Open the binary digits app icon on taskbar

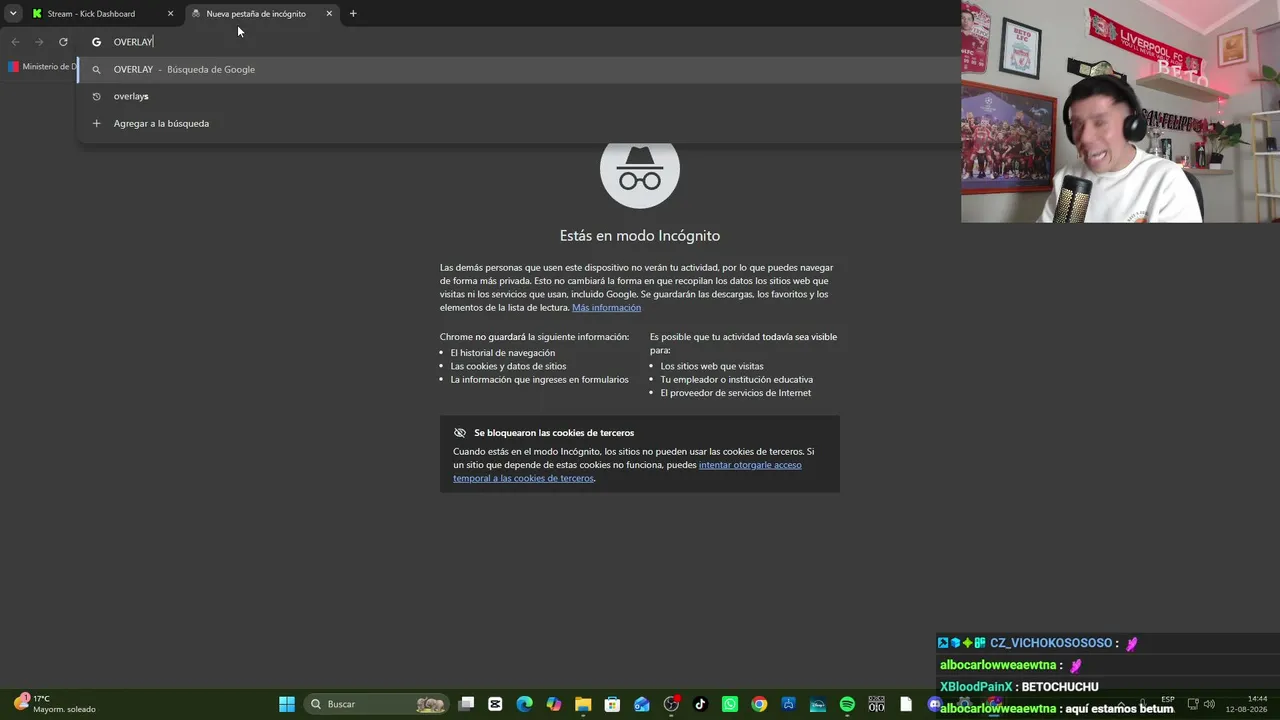click(x=876, y=704)
